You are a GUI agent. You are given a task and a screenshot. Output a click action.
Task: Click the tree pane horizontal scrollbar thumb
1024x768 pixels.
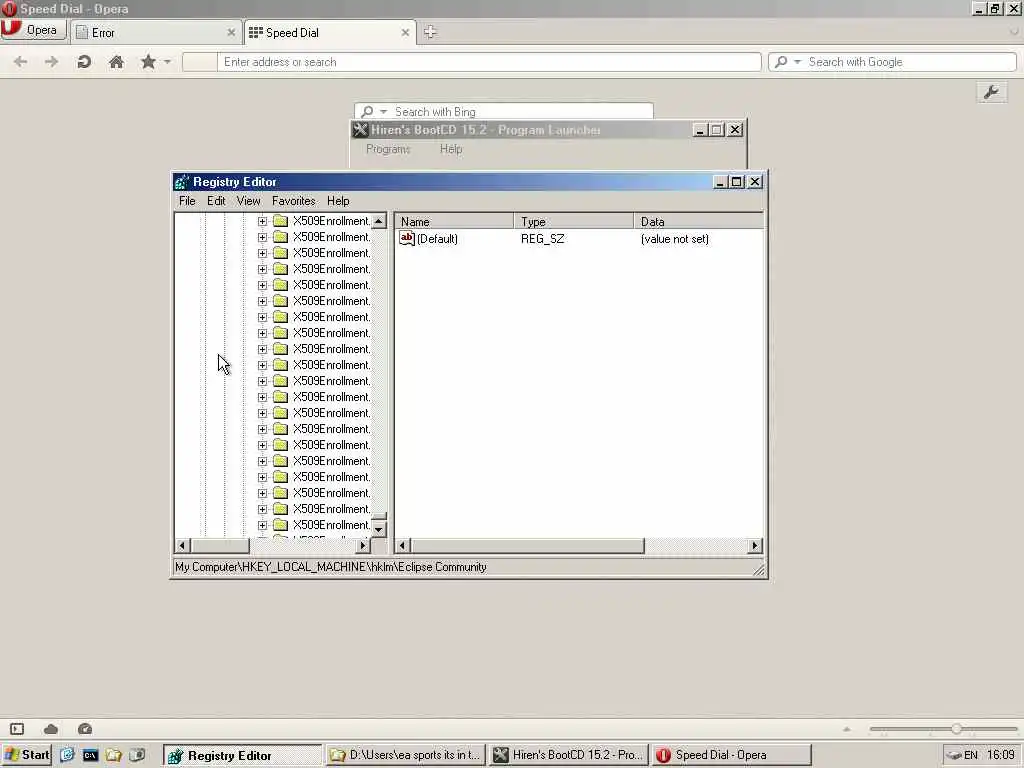click(219, 545)
